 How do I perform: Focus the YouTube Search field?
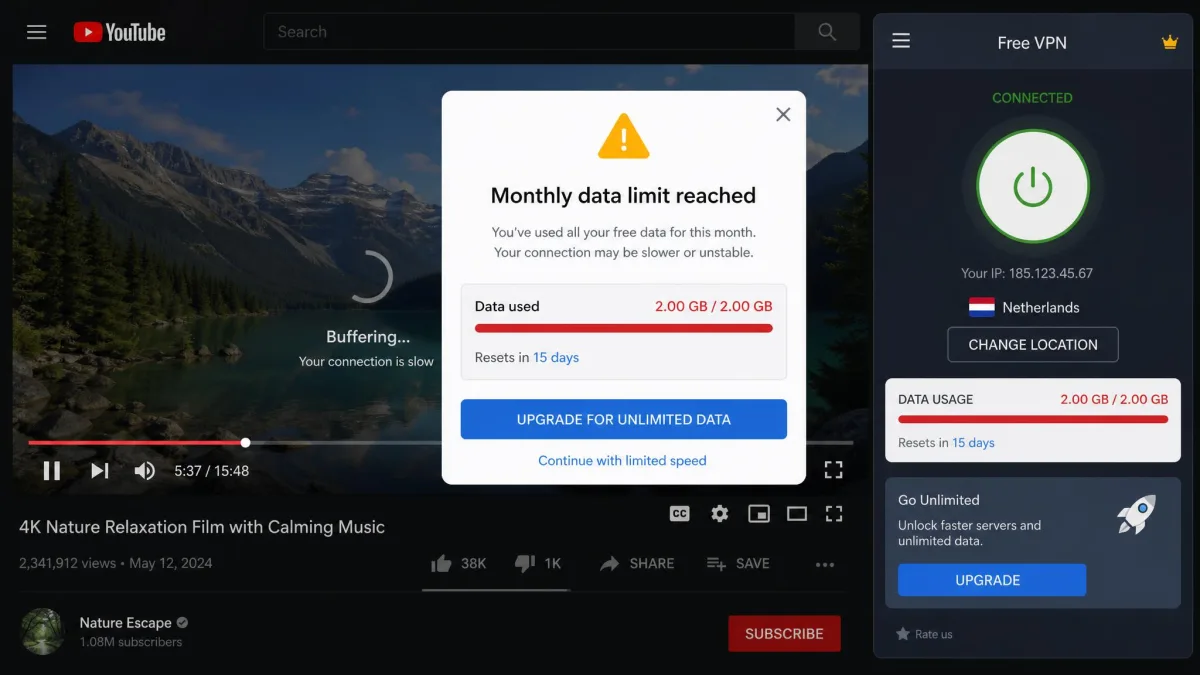click(x=529, y=32)
